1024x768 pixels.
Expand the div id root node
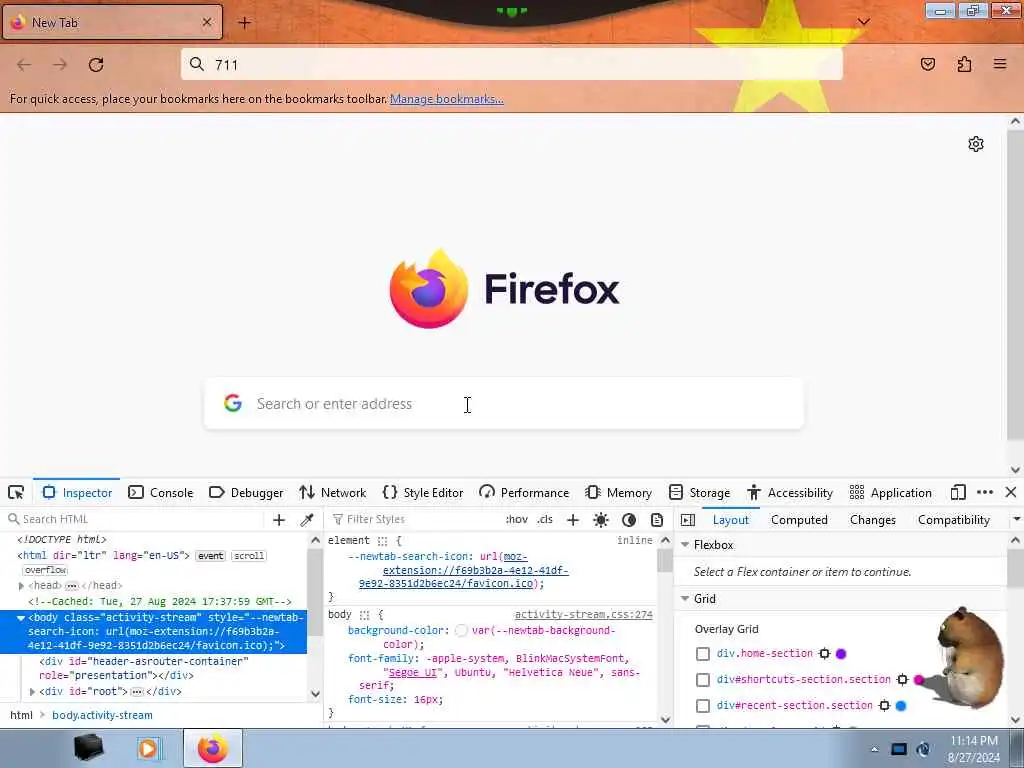click(32, 692)
